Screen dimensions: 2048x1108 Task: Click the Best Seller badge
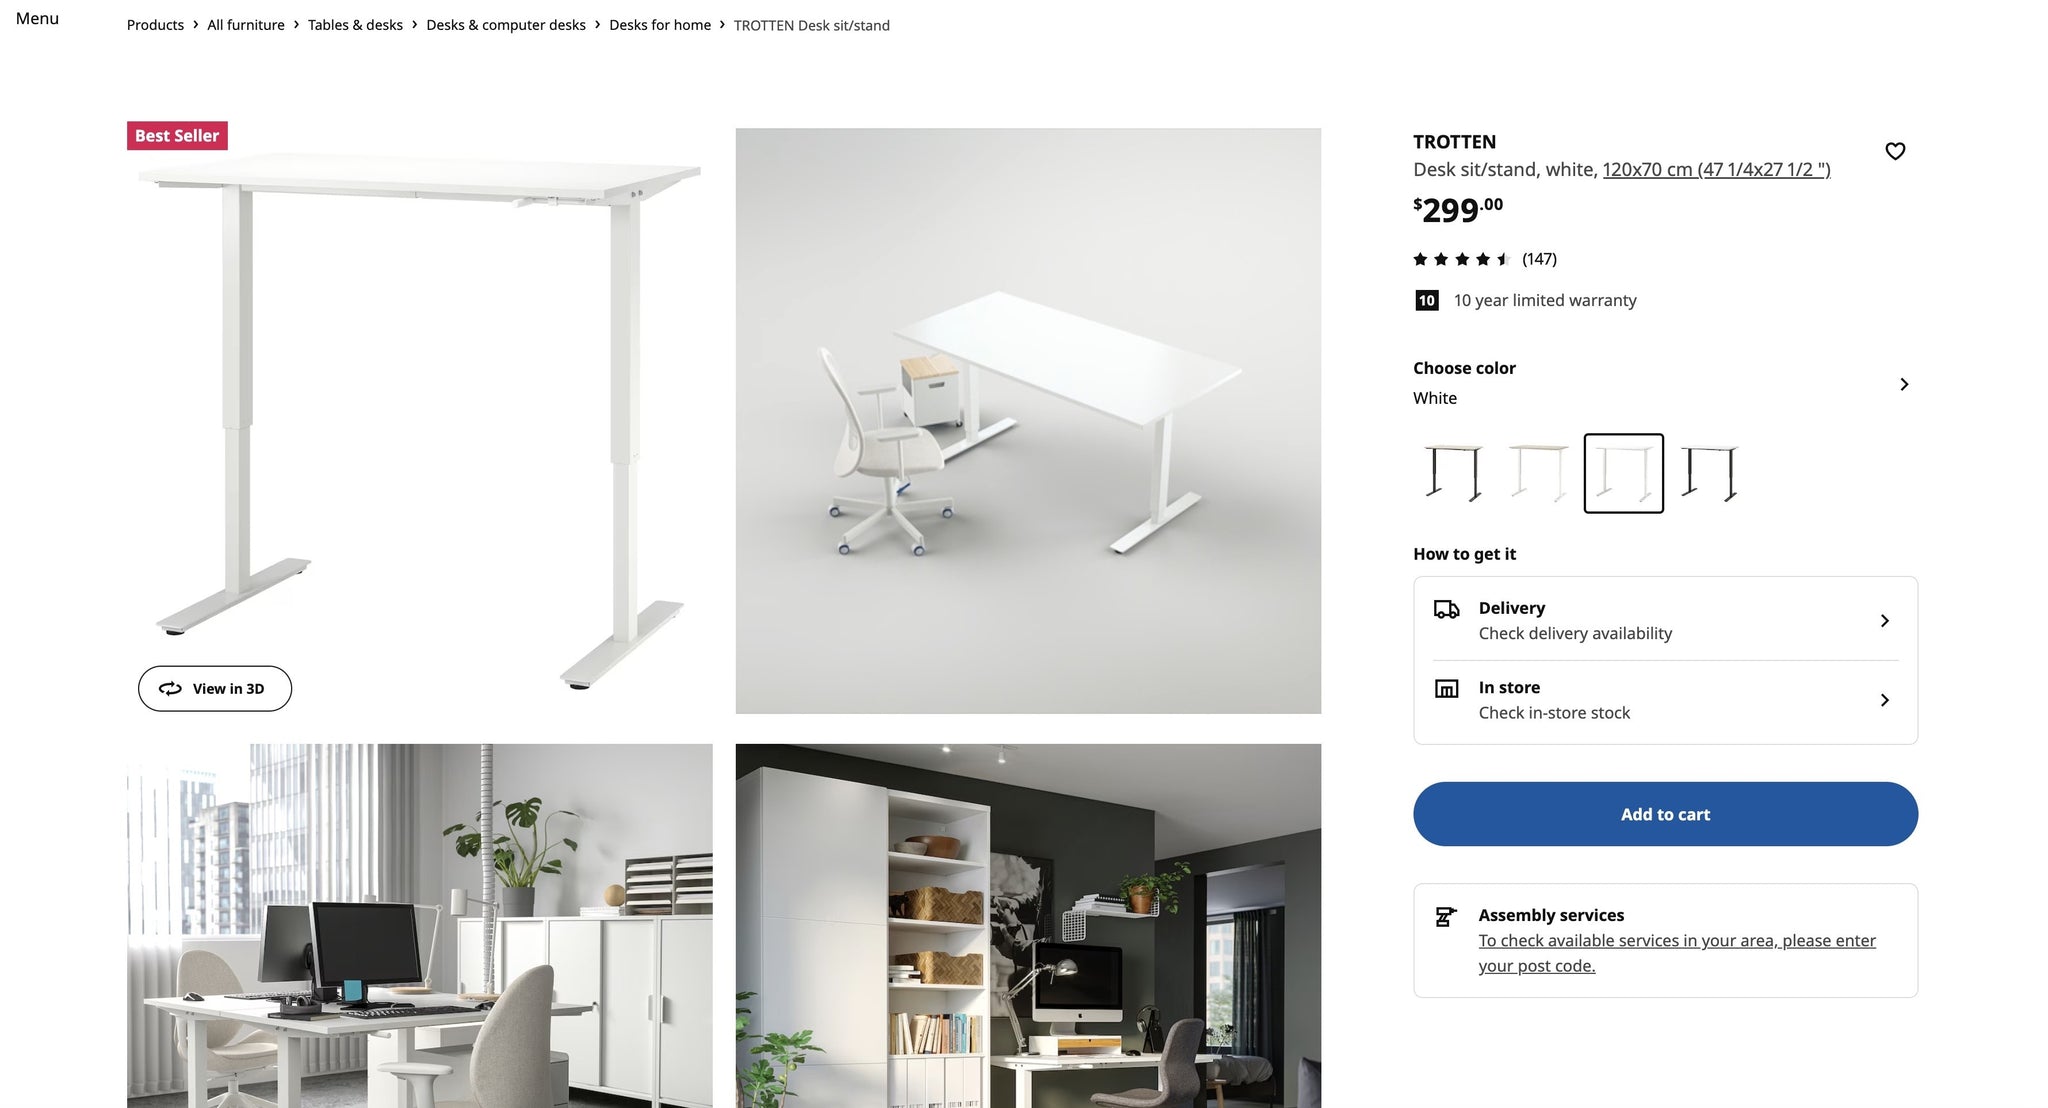(177, 136)
